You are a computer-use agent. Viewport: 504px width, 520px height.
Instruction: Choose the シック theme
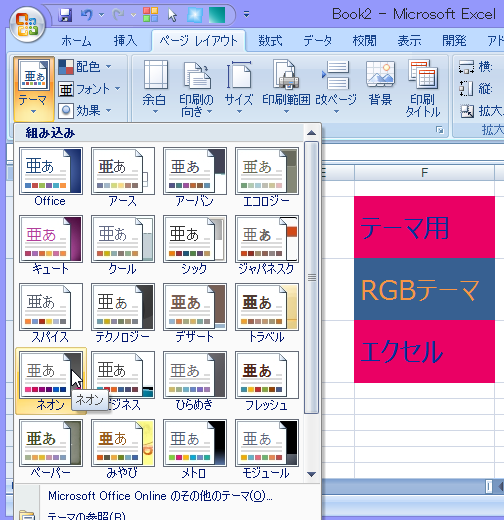pyautogui.click(x=195, y=245)
